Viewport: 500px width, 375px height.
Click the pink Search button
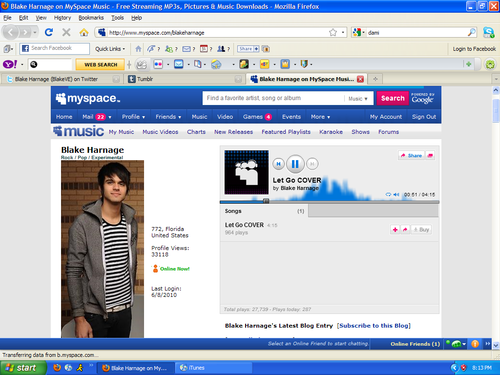click(393, 98)
